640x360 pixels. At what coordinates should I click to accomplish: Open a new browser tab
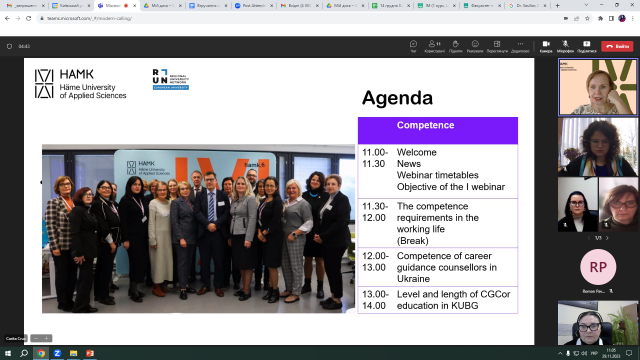557,6
